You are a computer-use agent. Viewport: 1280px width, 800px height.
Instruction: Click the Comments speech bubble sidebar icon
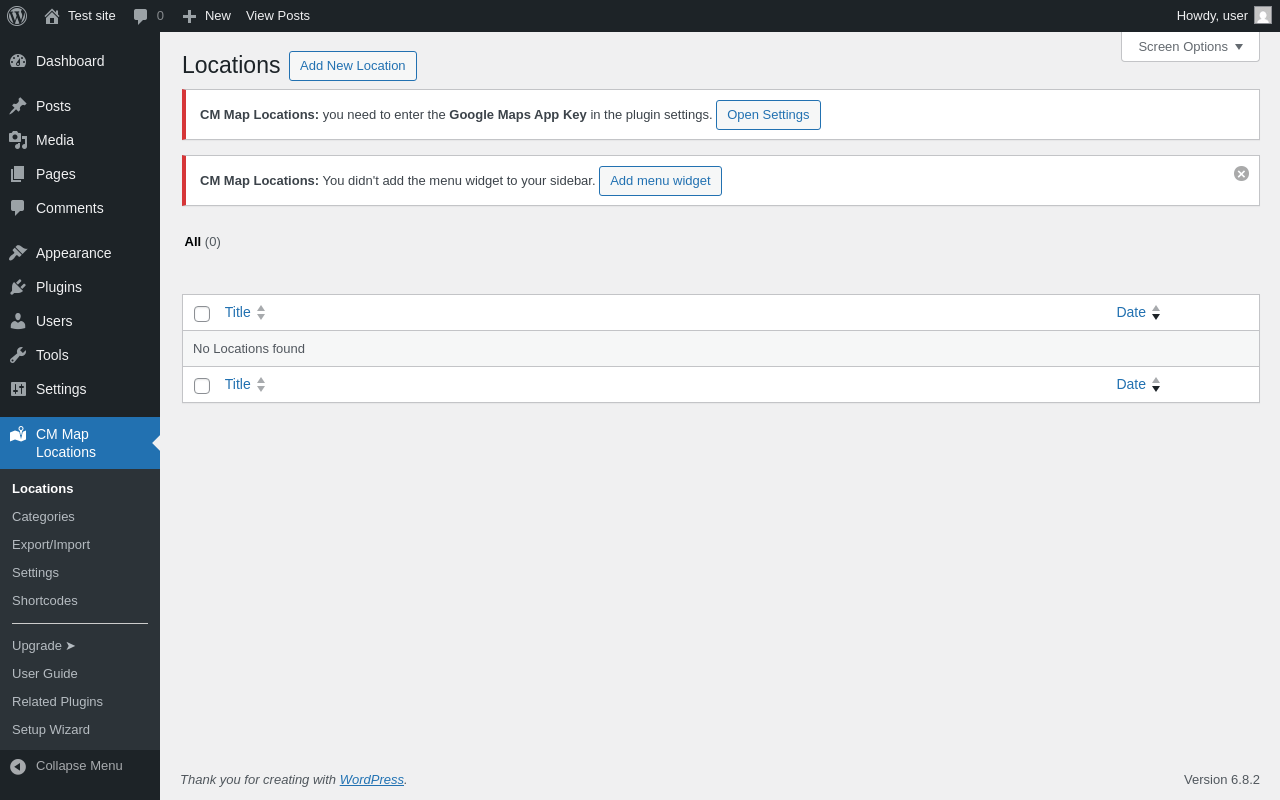pos(18,208)
